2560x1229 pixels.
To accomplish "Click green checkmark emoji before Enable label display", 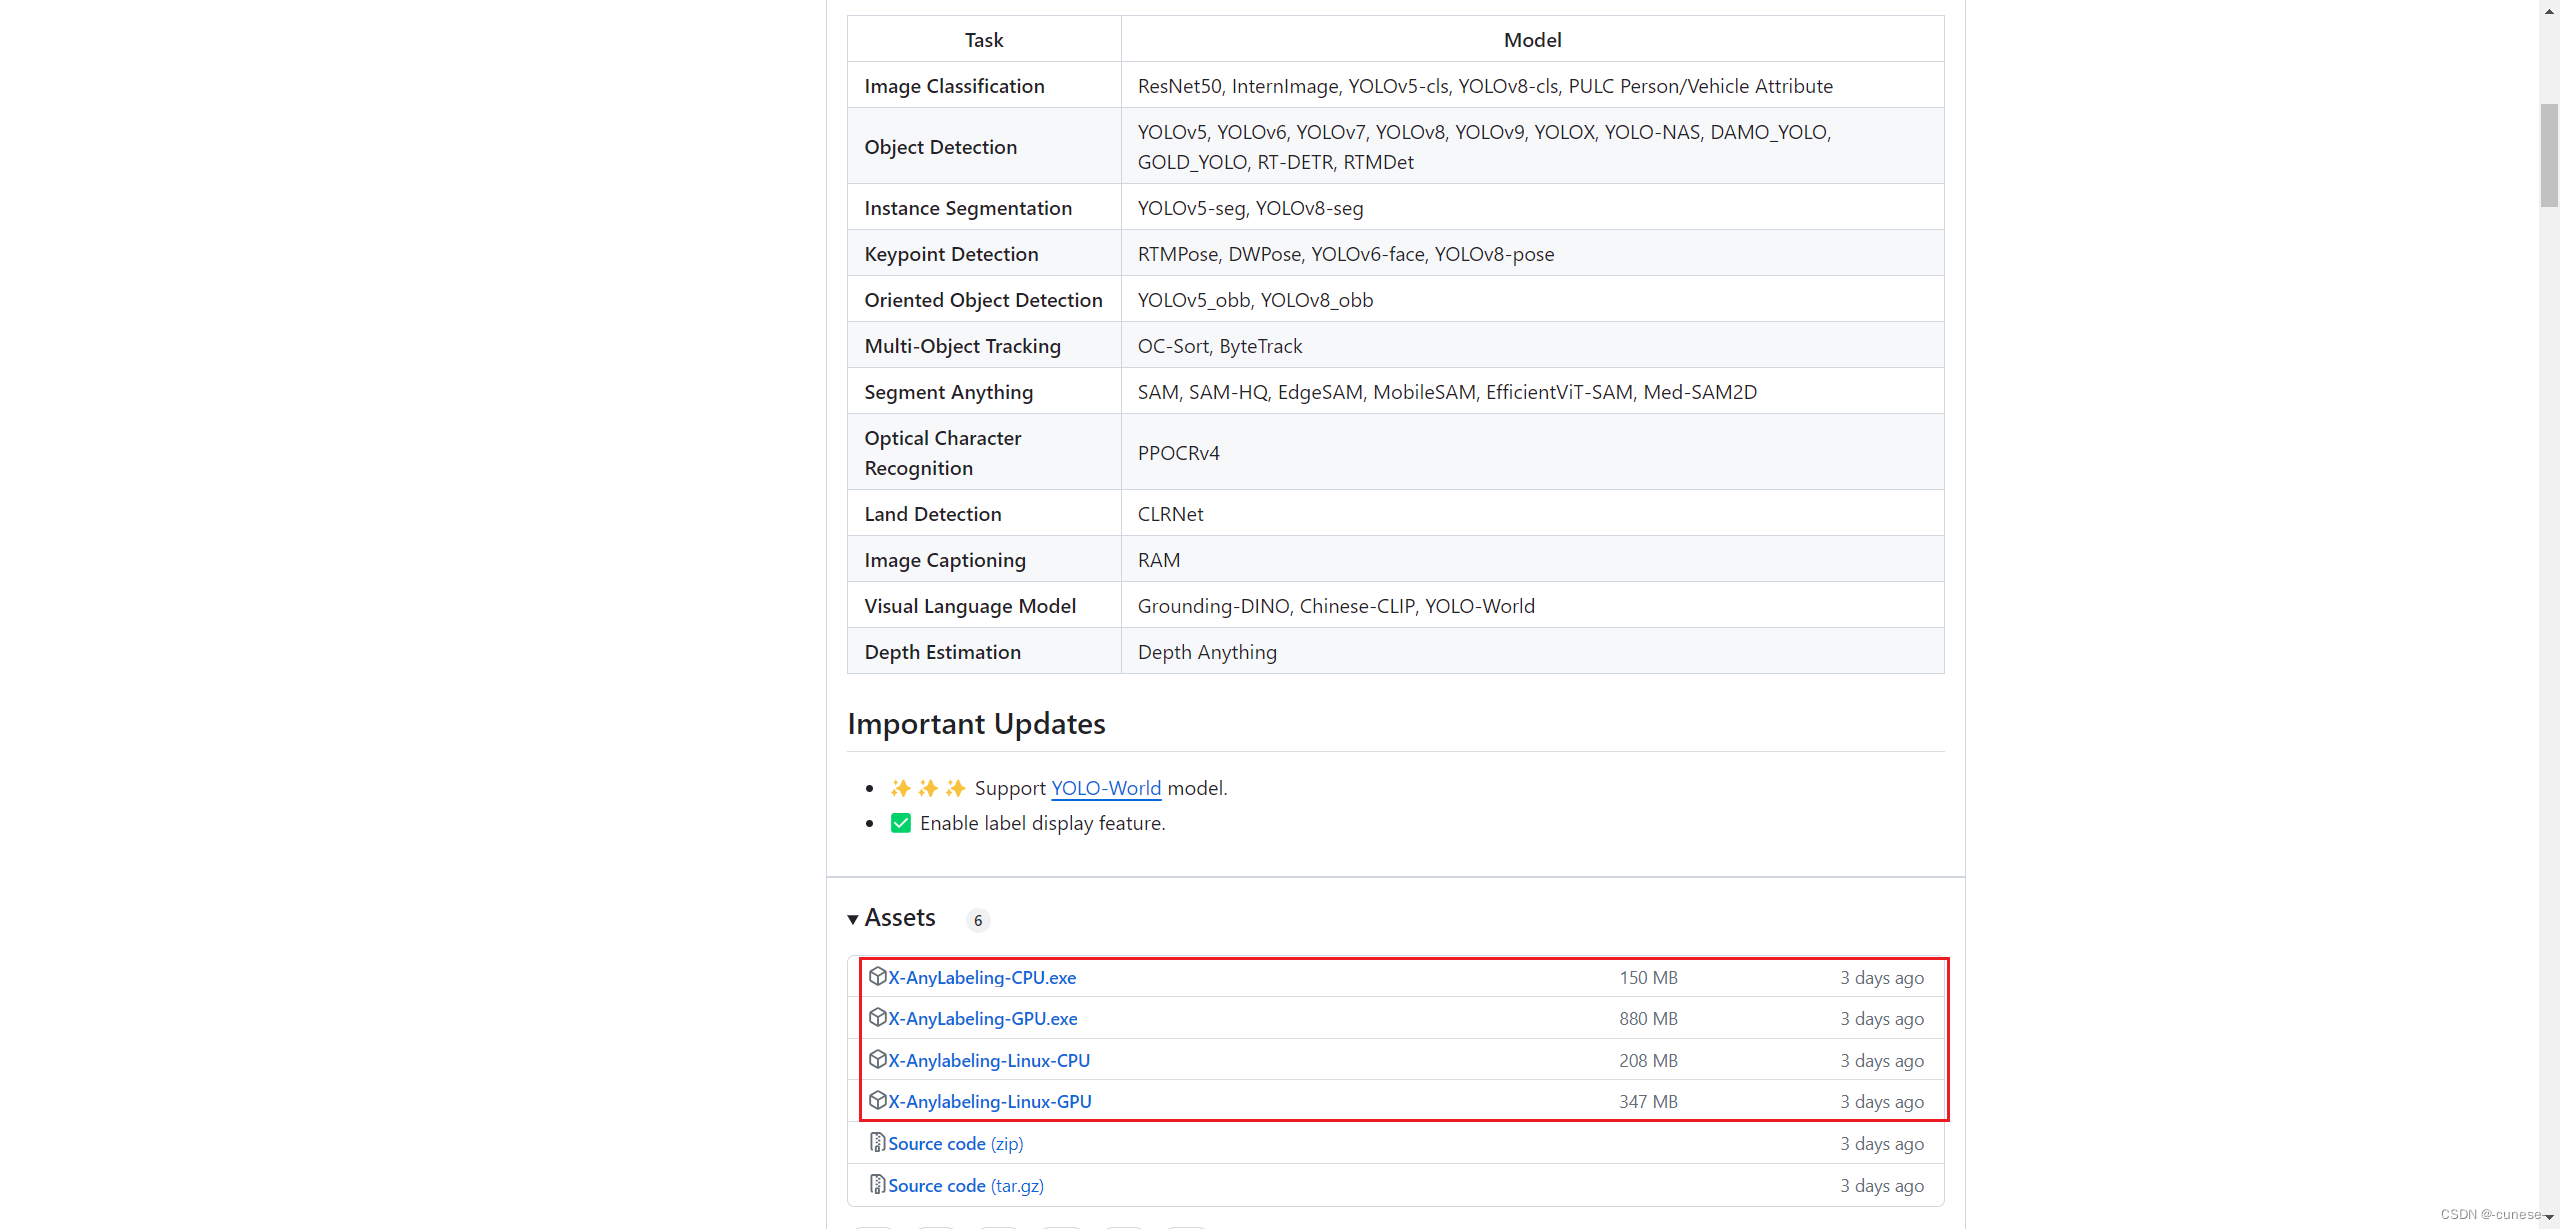I will (900, 823).
